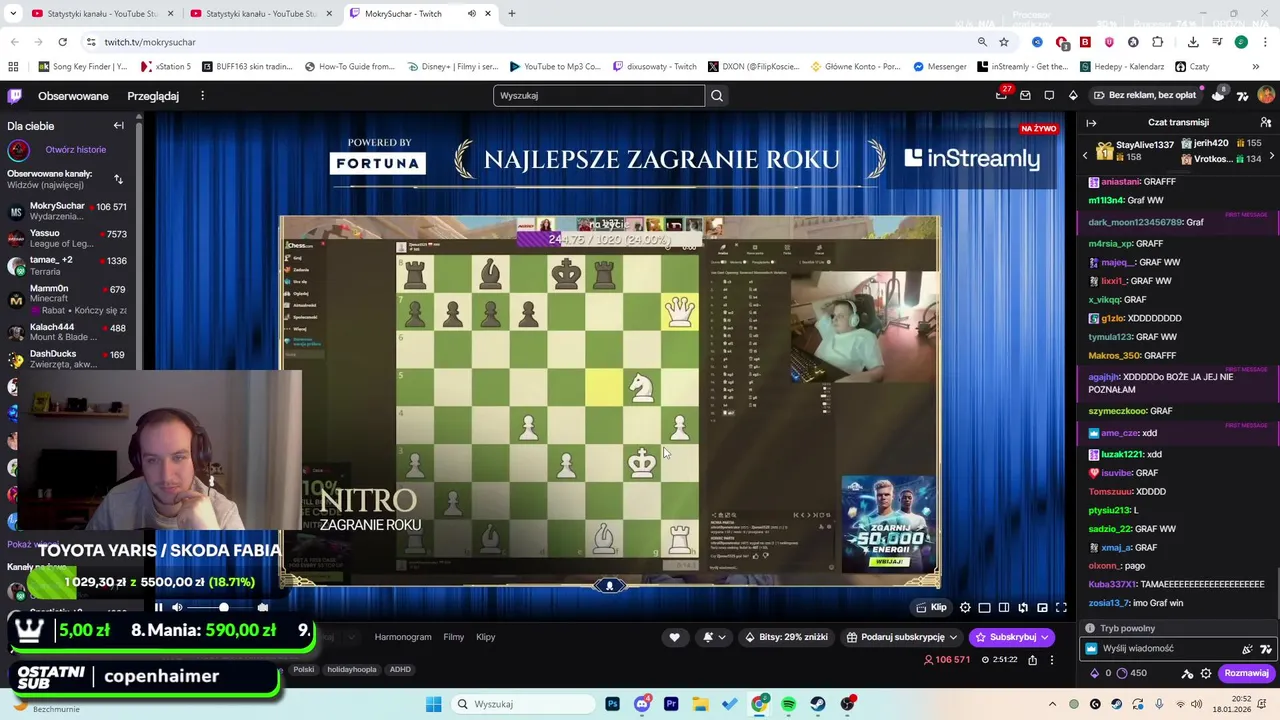Viewport: 1280px width, 720px height.
Task: Switch to Filmy channel tab
Action: (x=454, y=637)
